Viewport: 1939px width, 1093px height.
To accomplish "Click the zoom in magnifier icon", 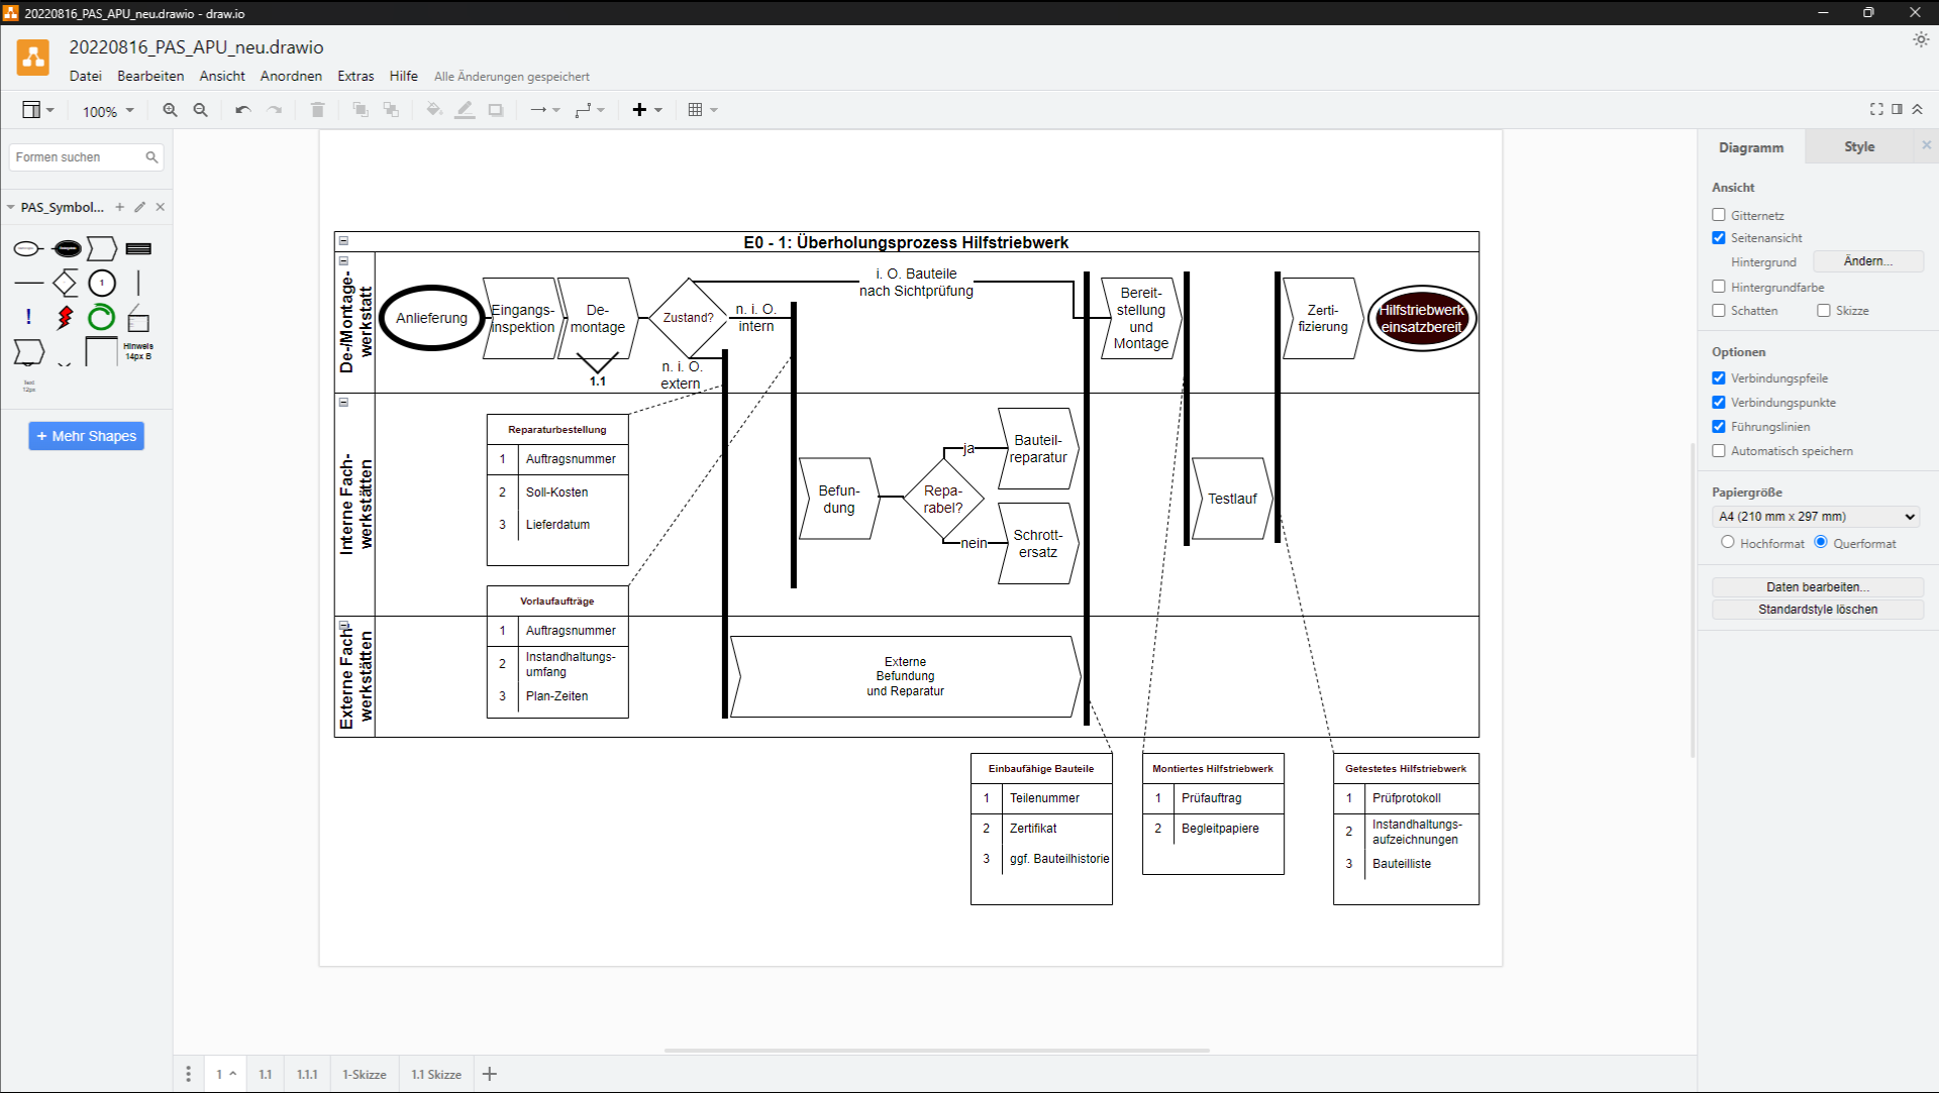I will 170,110.
